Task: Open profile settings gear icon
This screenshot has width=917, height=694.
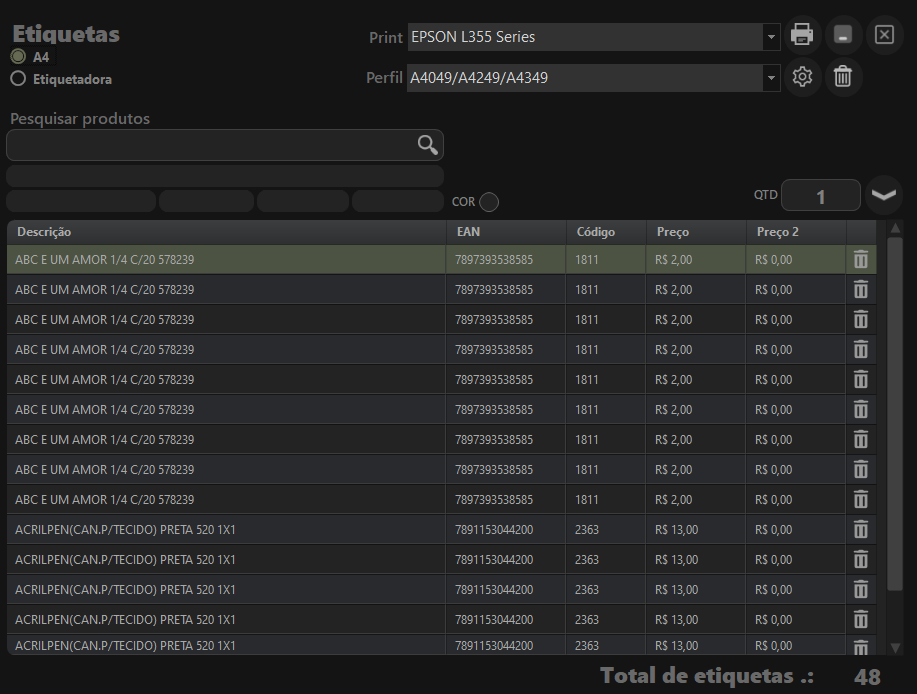Action: tap(802, 77)
